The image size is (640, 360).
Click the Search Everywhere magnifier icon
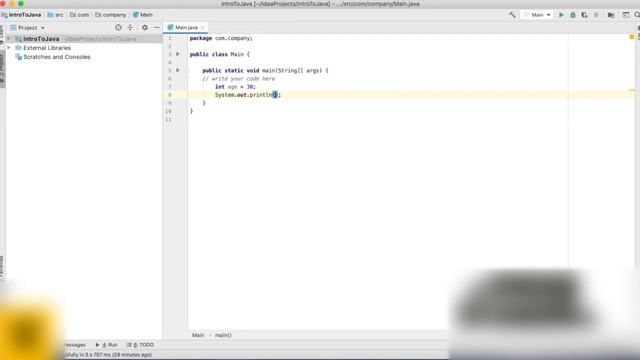(x=637, y=15)
